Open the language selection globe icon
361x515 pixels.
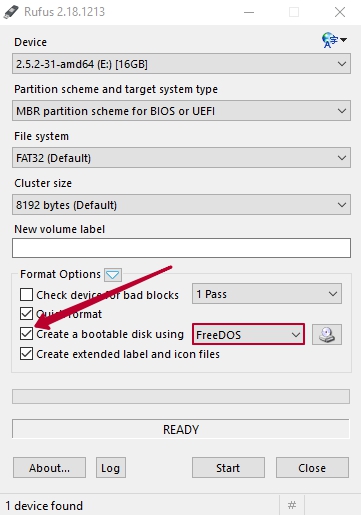point(334,40)
